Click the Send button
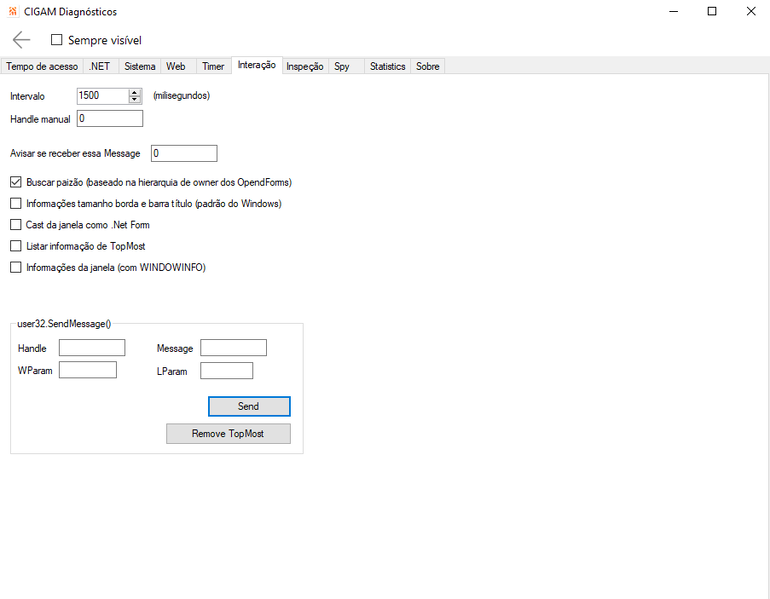 pos(249,407)
